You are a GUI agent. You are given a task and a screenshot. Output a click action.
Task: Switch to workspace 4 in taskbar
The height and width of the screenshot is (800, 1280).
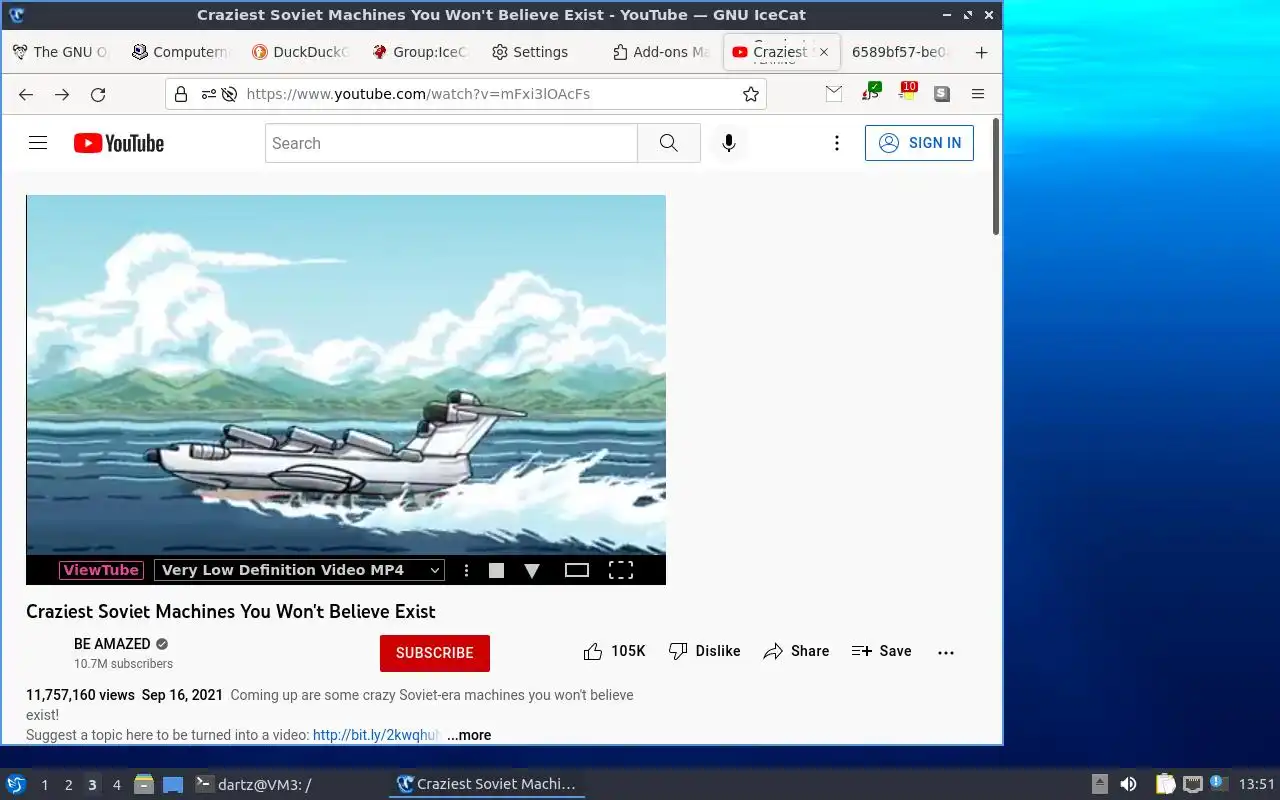coord(117,785)
